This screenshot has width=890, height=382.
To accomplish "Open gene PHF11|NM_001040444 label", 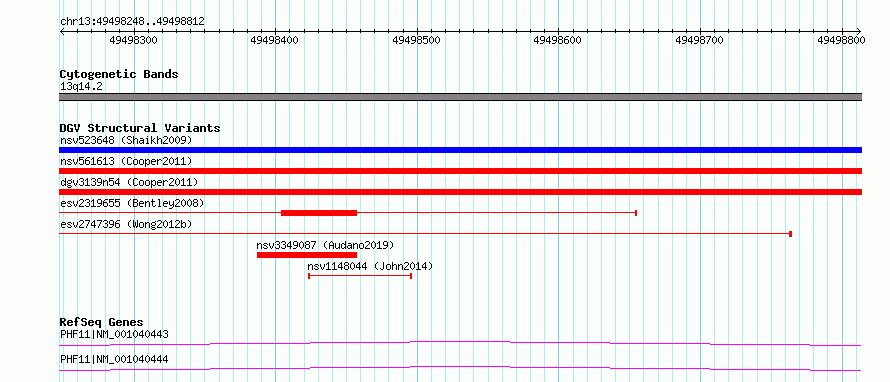I will pyautogui.click(x=114, y=359).
